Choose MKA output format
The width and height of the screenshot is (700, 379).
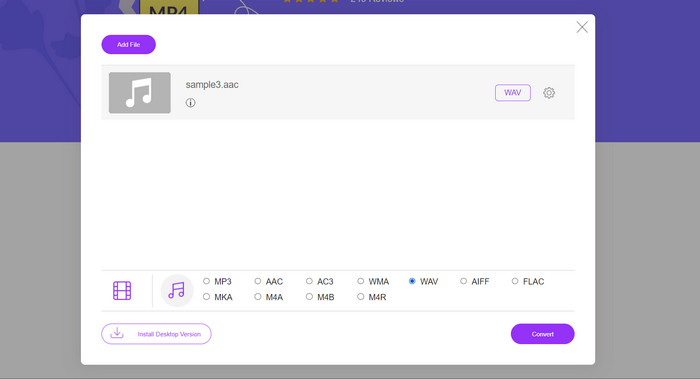point(206,297)
